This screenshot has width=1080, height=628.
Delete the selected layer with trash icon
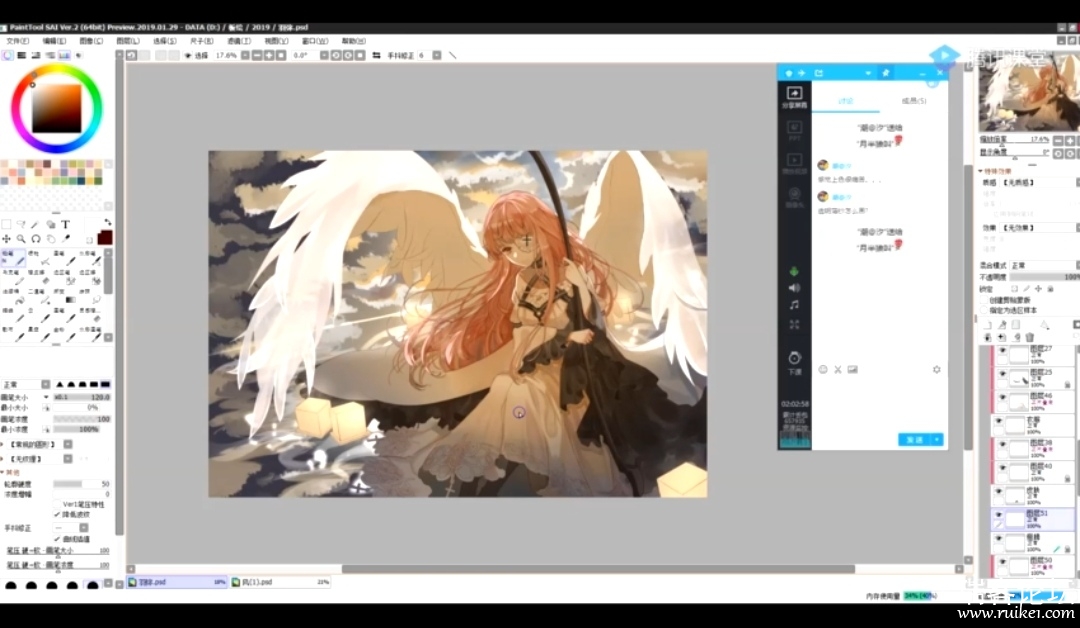1030,337
